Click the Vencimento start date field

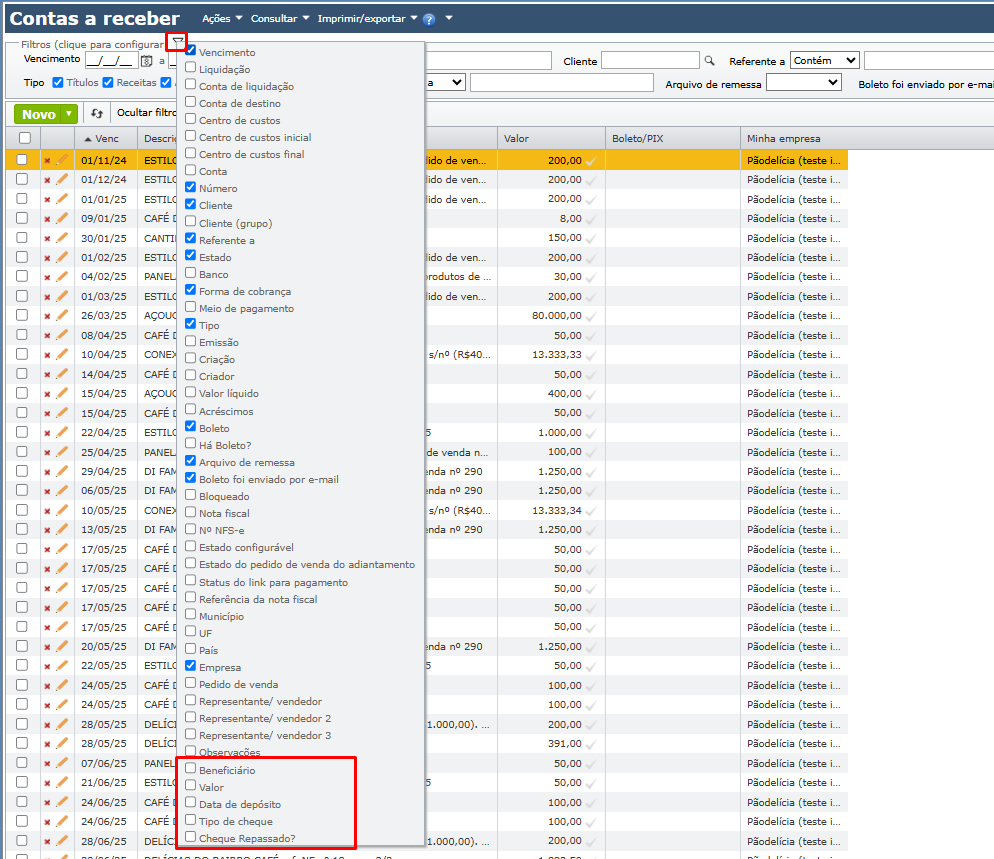tap(112, 61)
